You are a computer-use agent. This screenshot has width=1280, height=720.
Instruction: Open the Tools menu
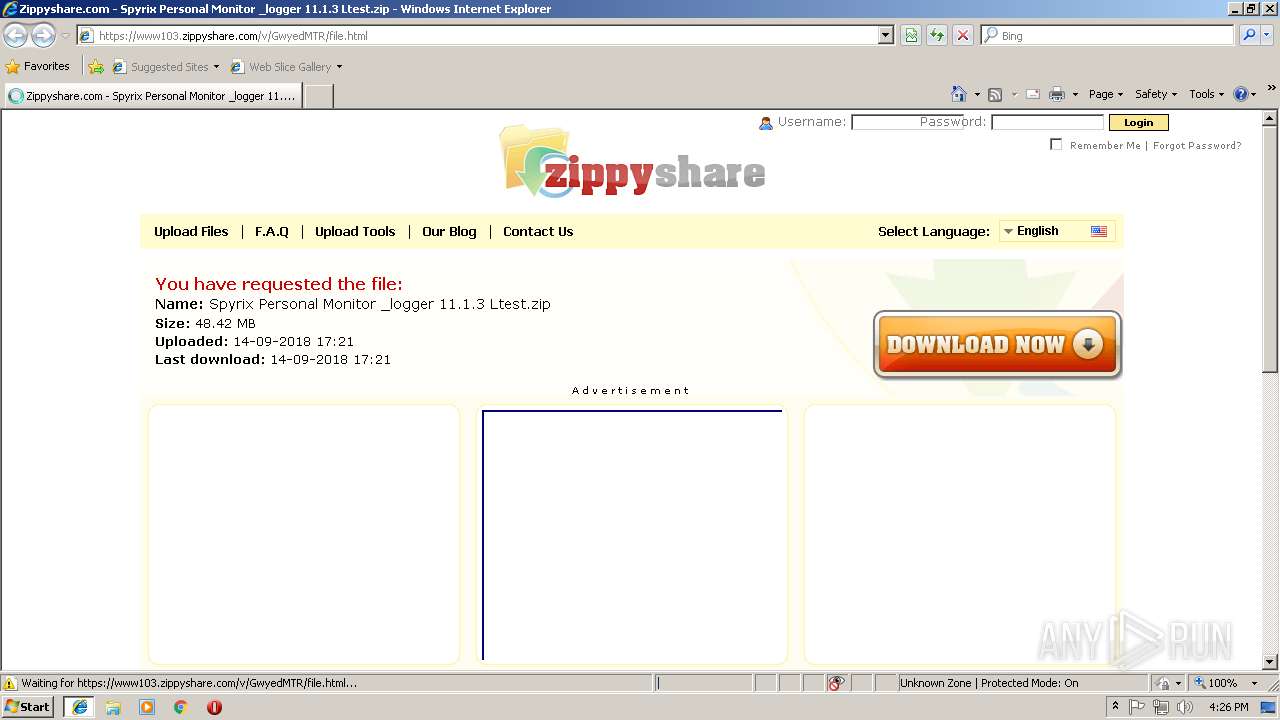point(1206,94)
